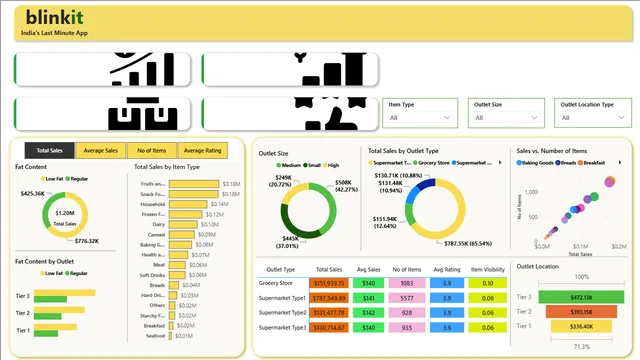The image size is (640, 360).
Task: Click the Tier 1 yellow funnel bar $336.40K
Action: (581, 327)
